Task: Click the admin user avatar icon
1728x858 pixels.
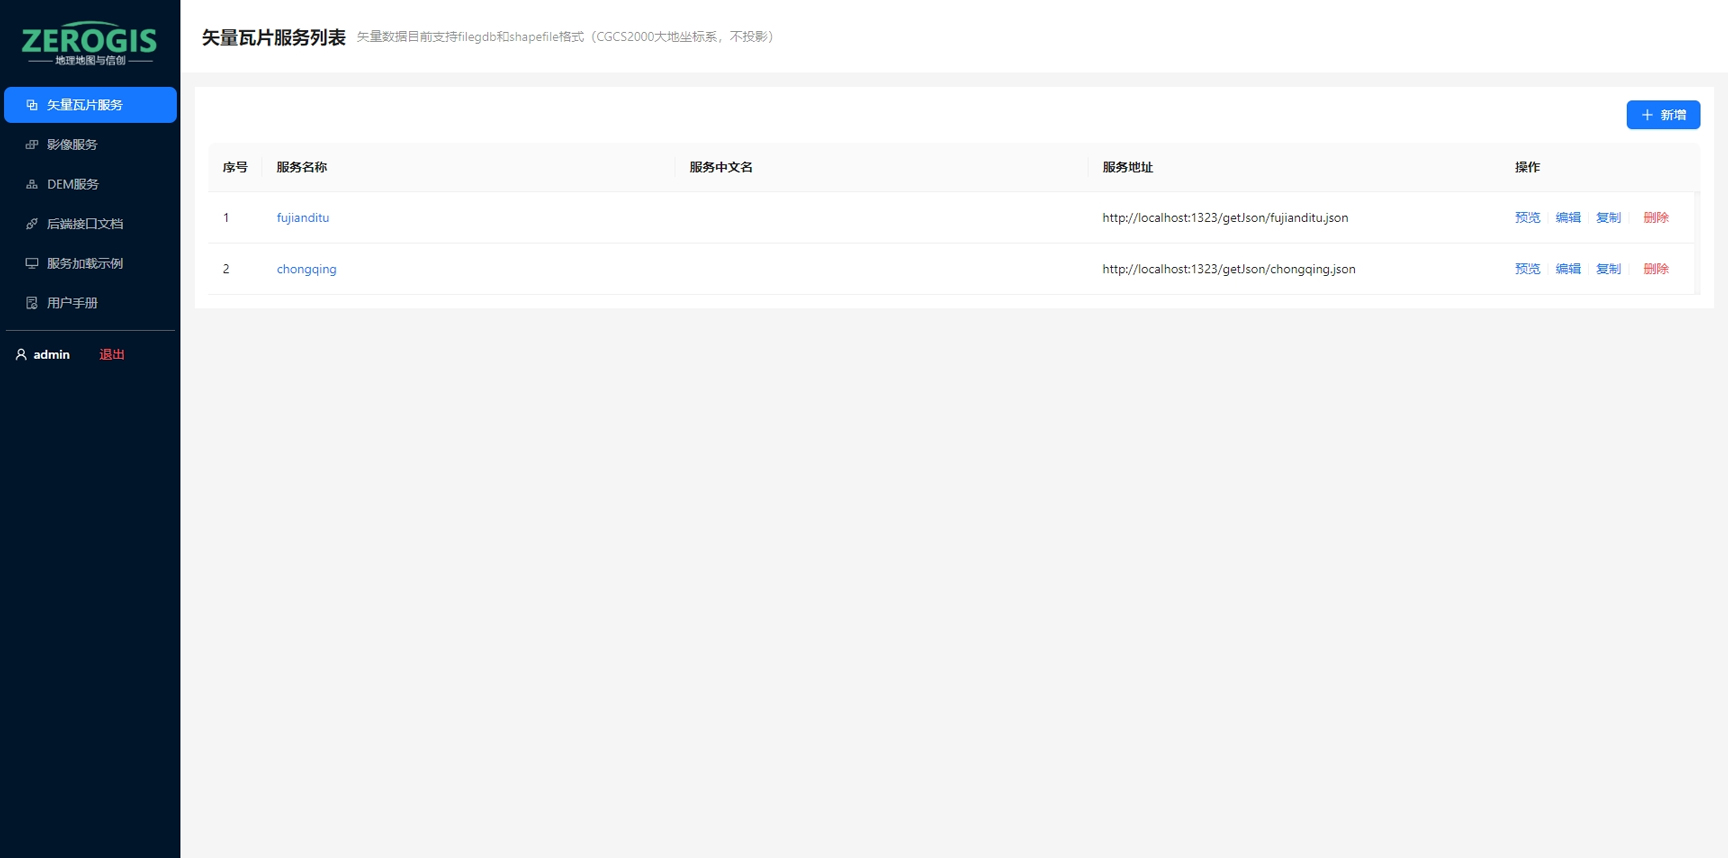Action: tap(21, 354)
